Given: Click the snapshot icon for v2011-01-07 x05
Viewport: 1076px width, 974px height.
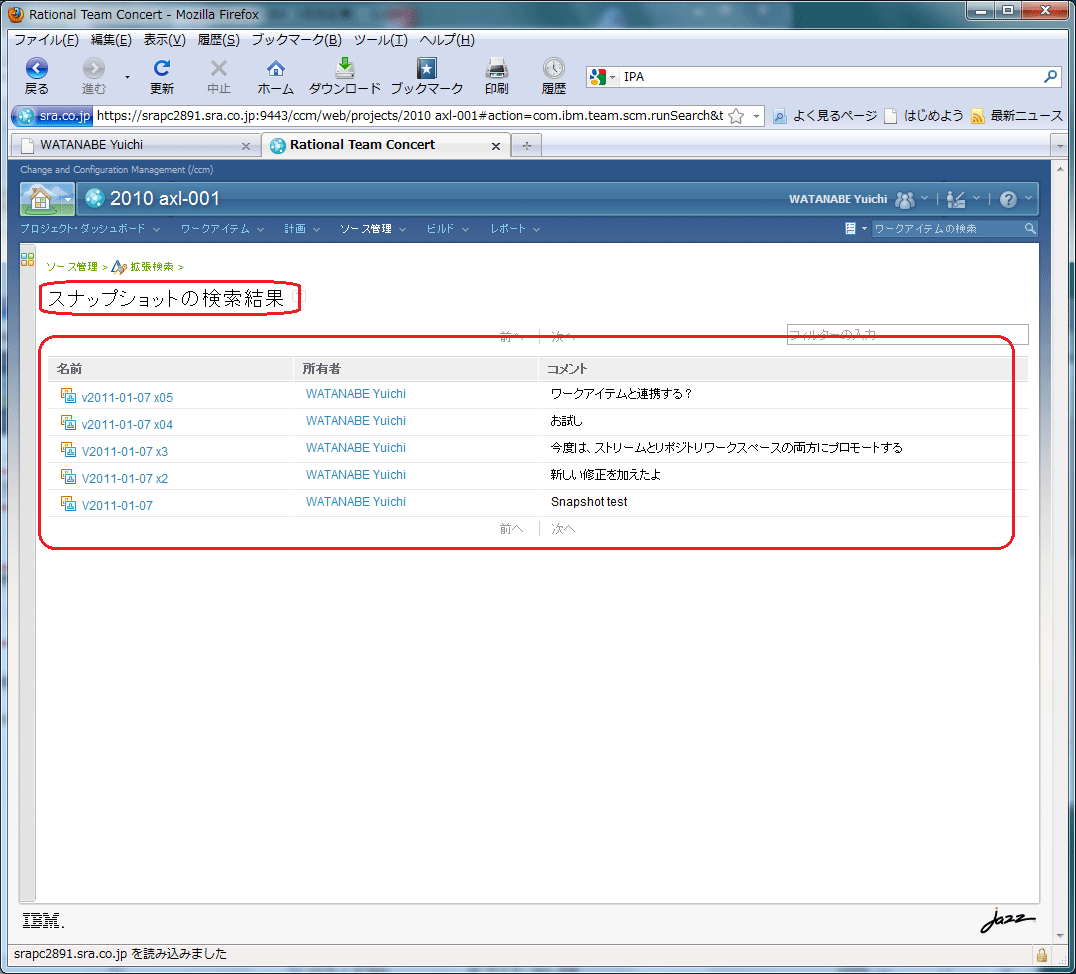Looking at the screenshot, I should click(x=68, y=395).
